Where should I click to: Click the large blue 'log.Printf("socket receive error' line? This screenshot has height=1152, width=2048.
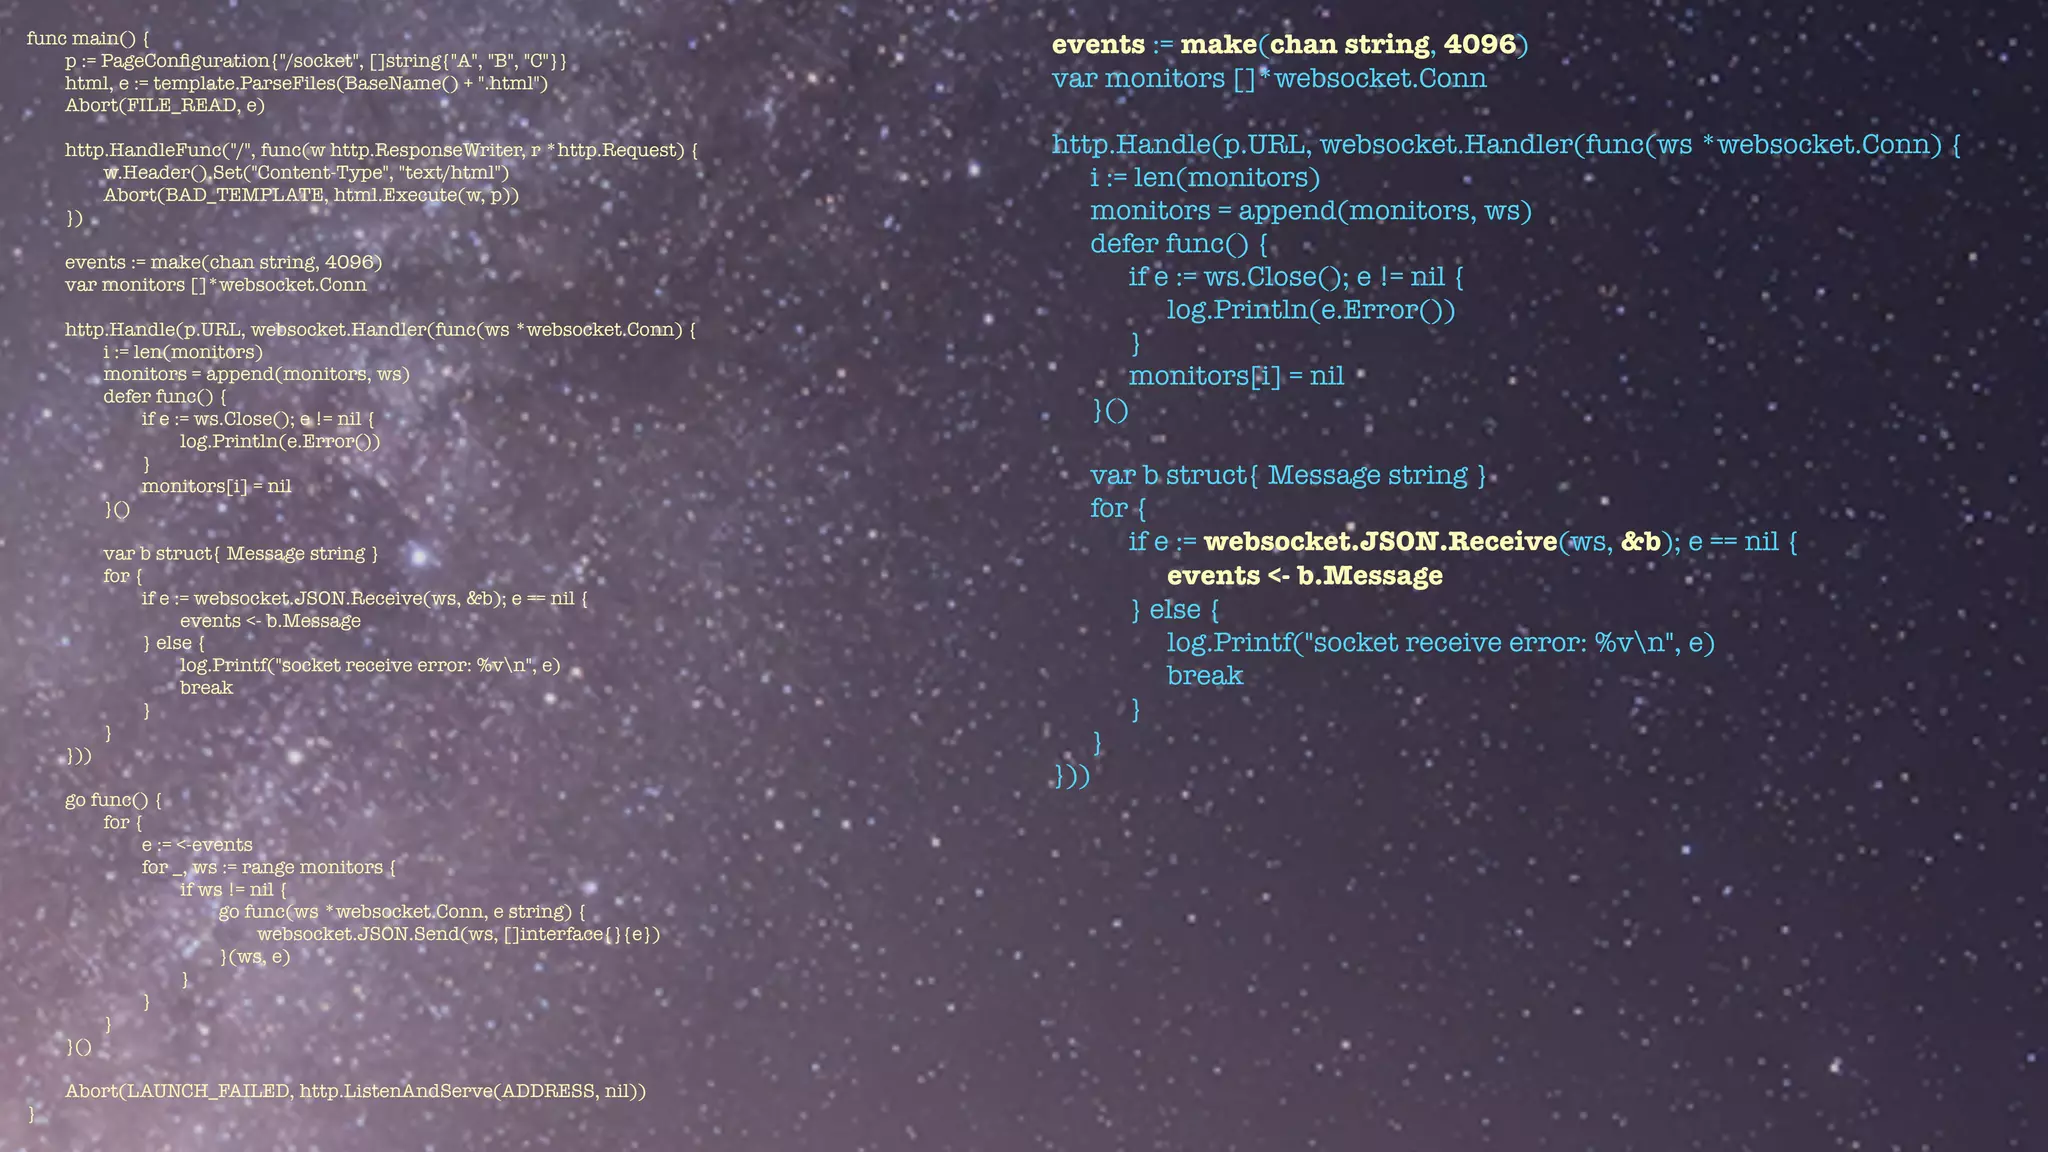[x=1440, y=642]
